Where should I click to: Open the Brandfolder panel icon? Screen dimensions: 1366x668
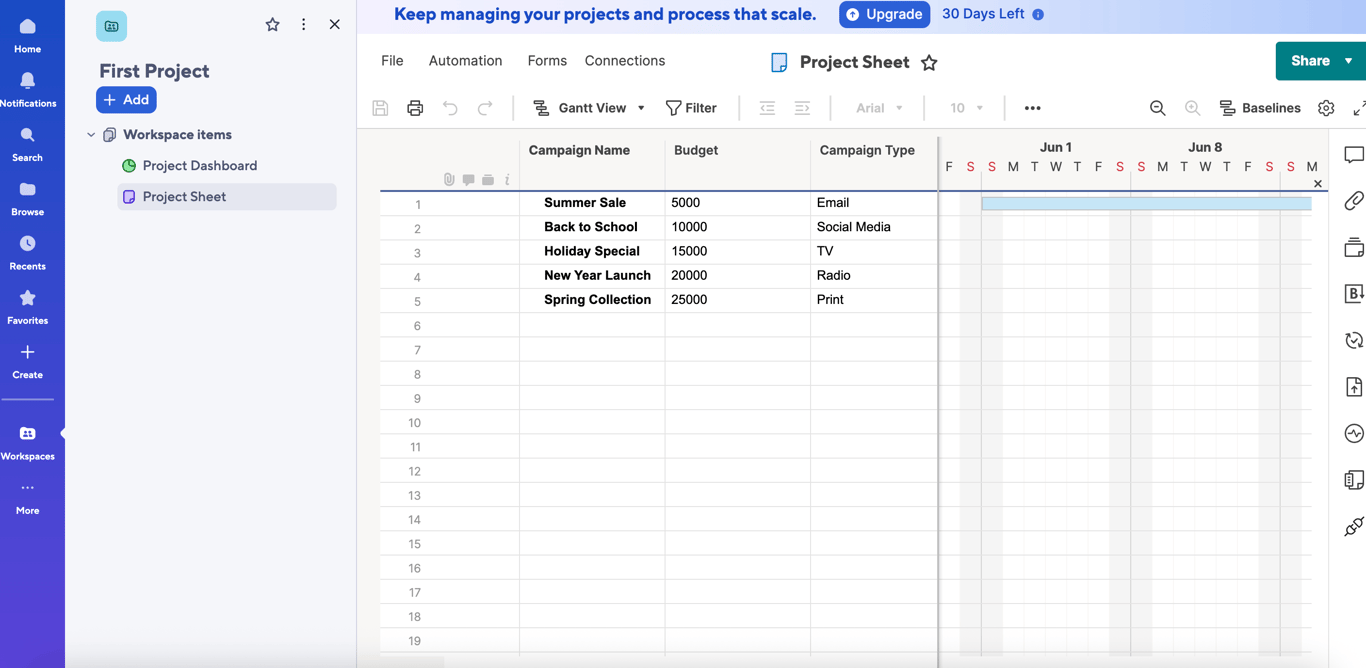[1354, 294]
